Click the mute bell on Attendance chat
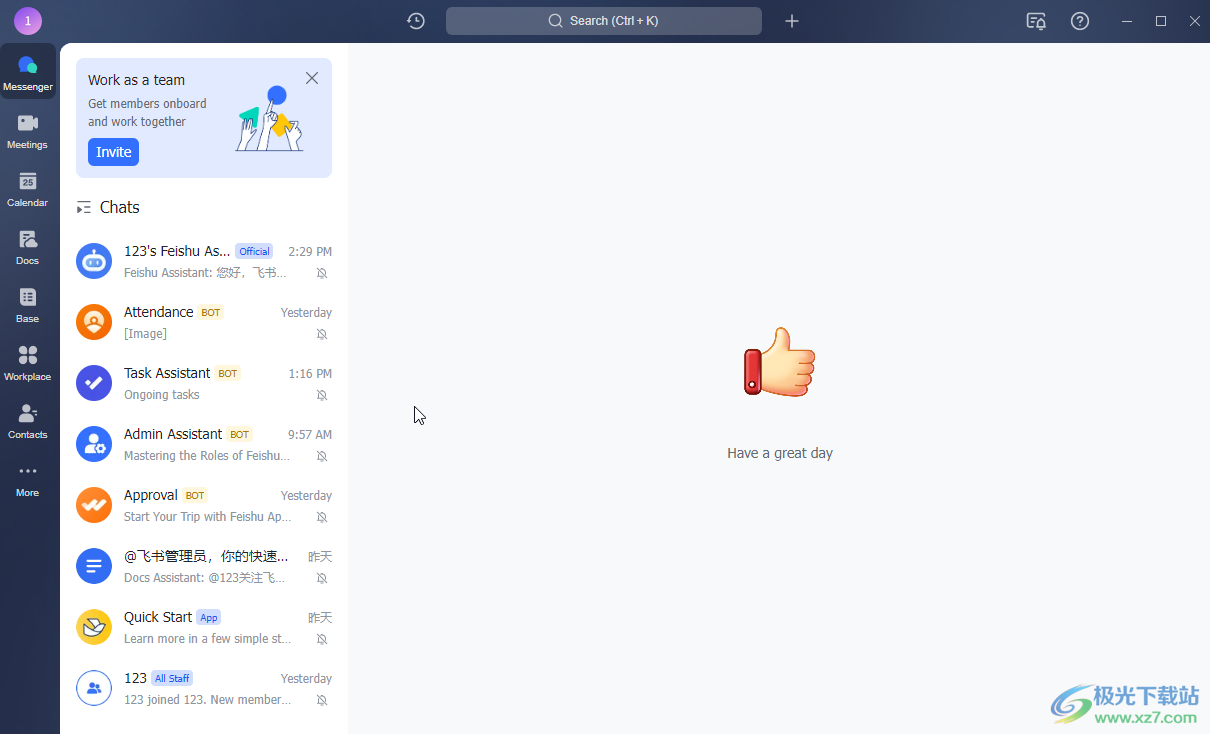The height and width of the screenshot is (734, 1210). coord(322,334)
